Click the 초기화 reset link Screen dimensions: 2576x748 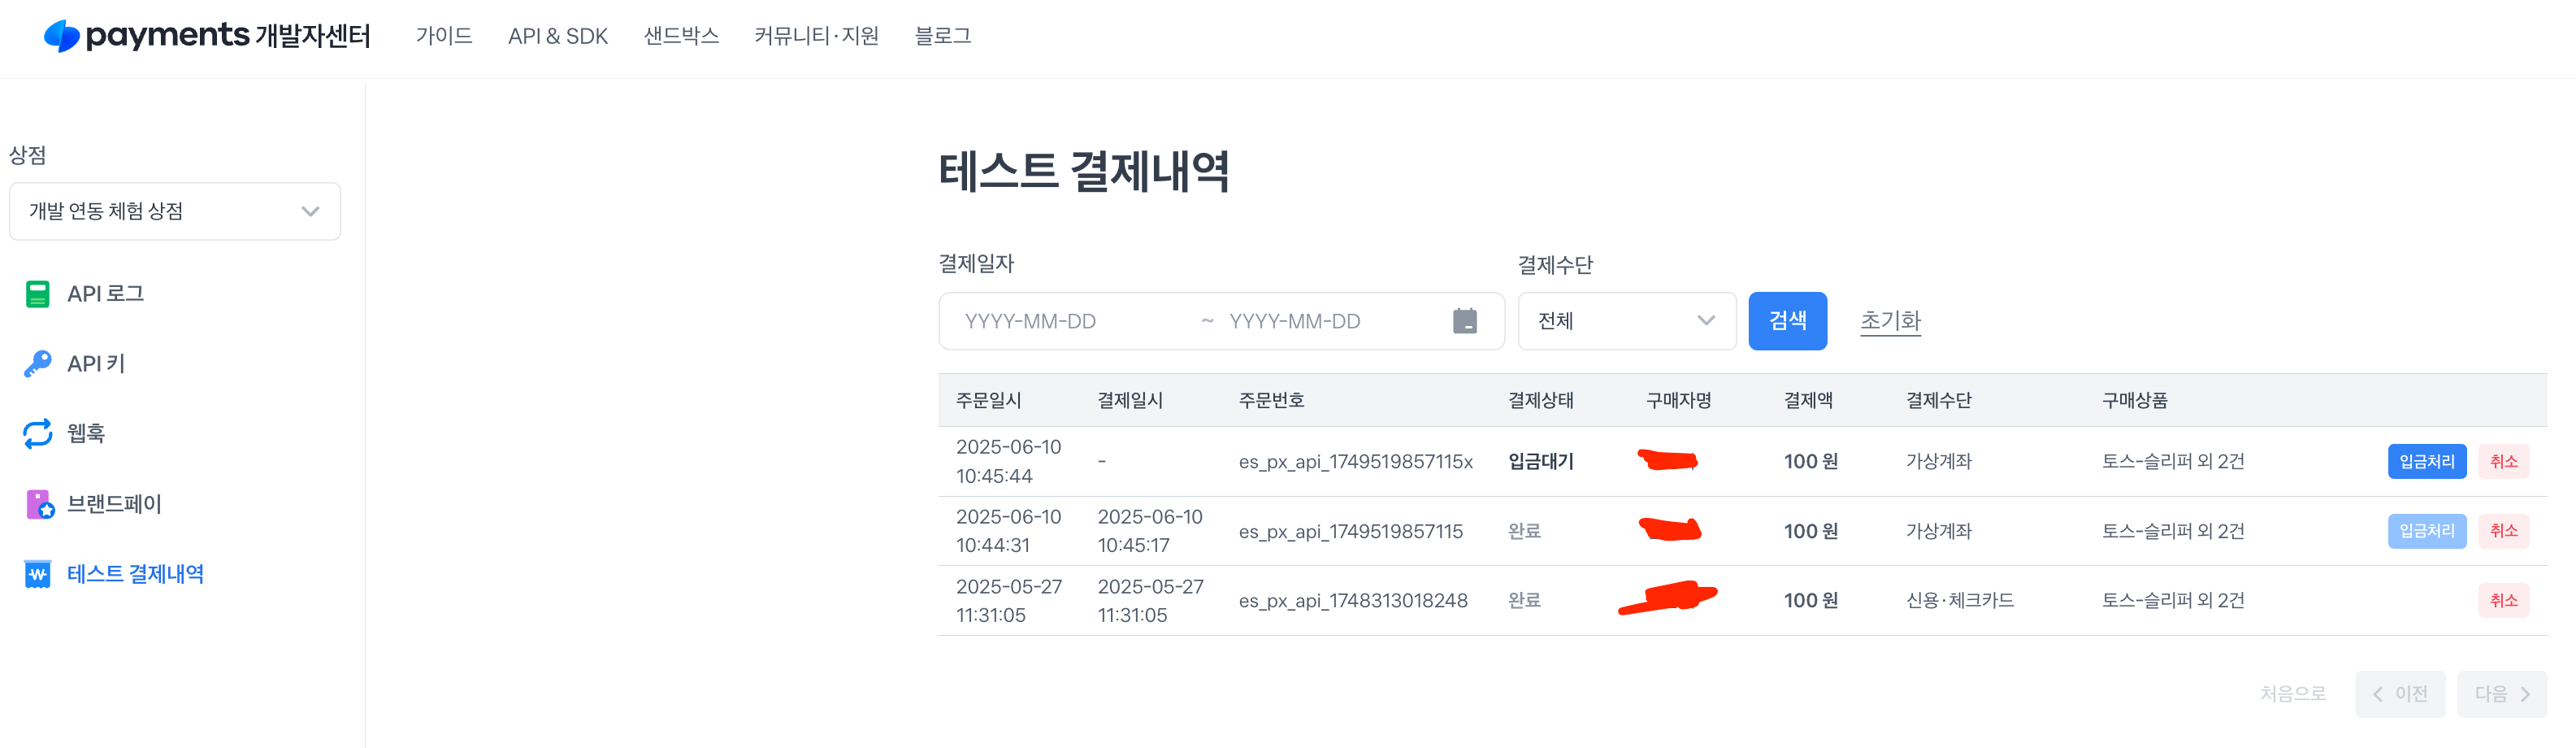click(x=1890, y=321)
